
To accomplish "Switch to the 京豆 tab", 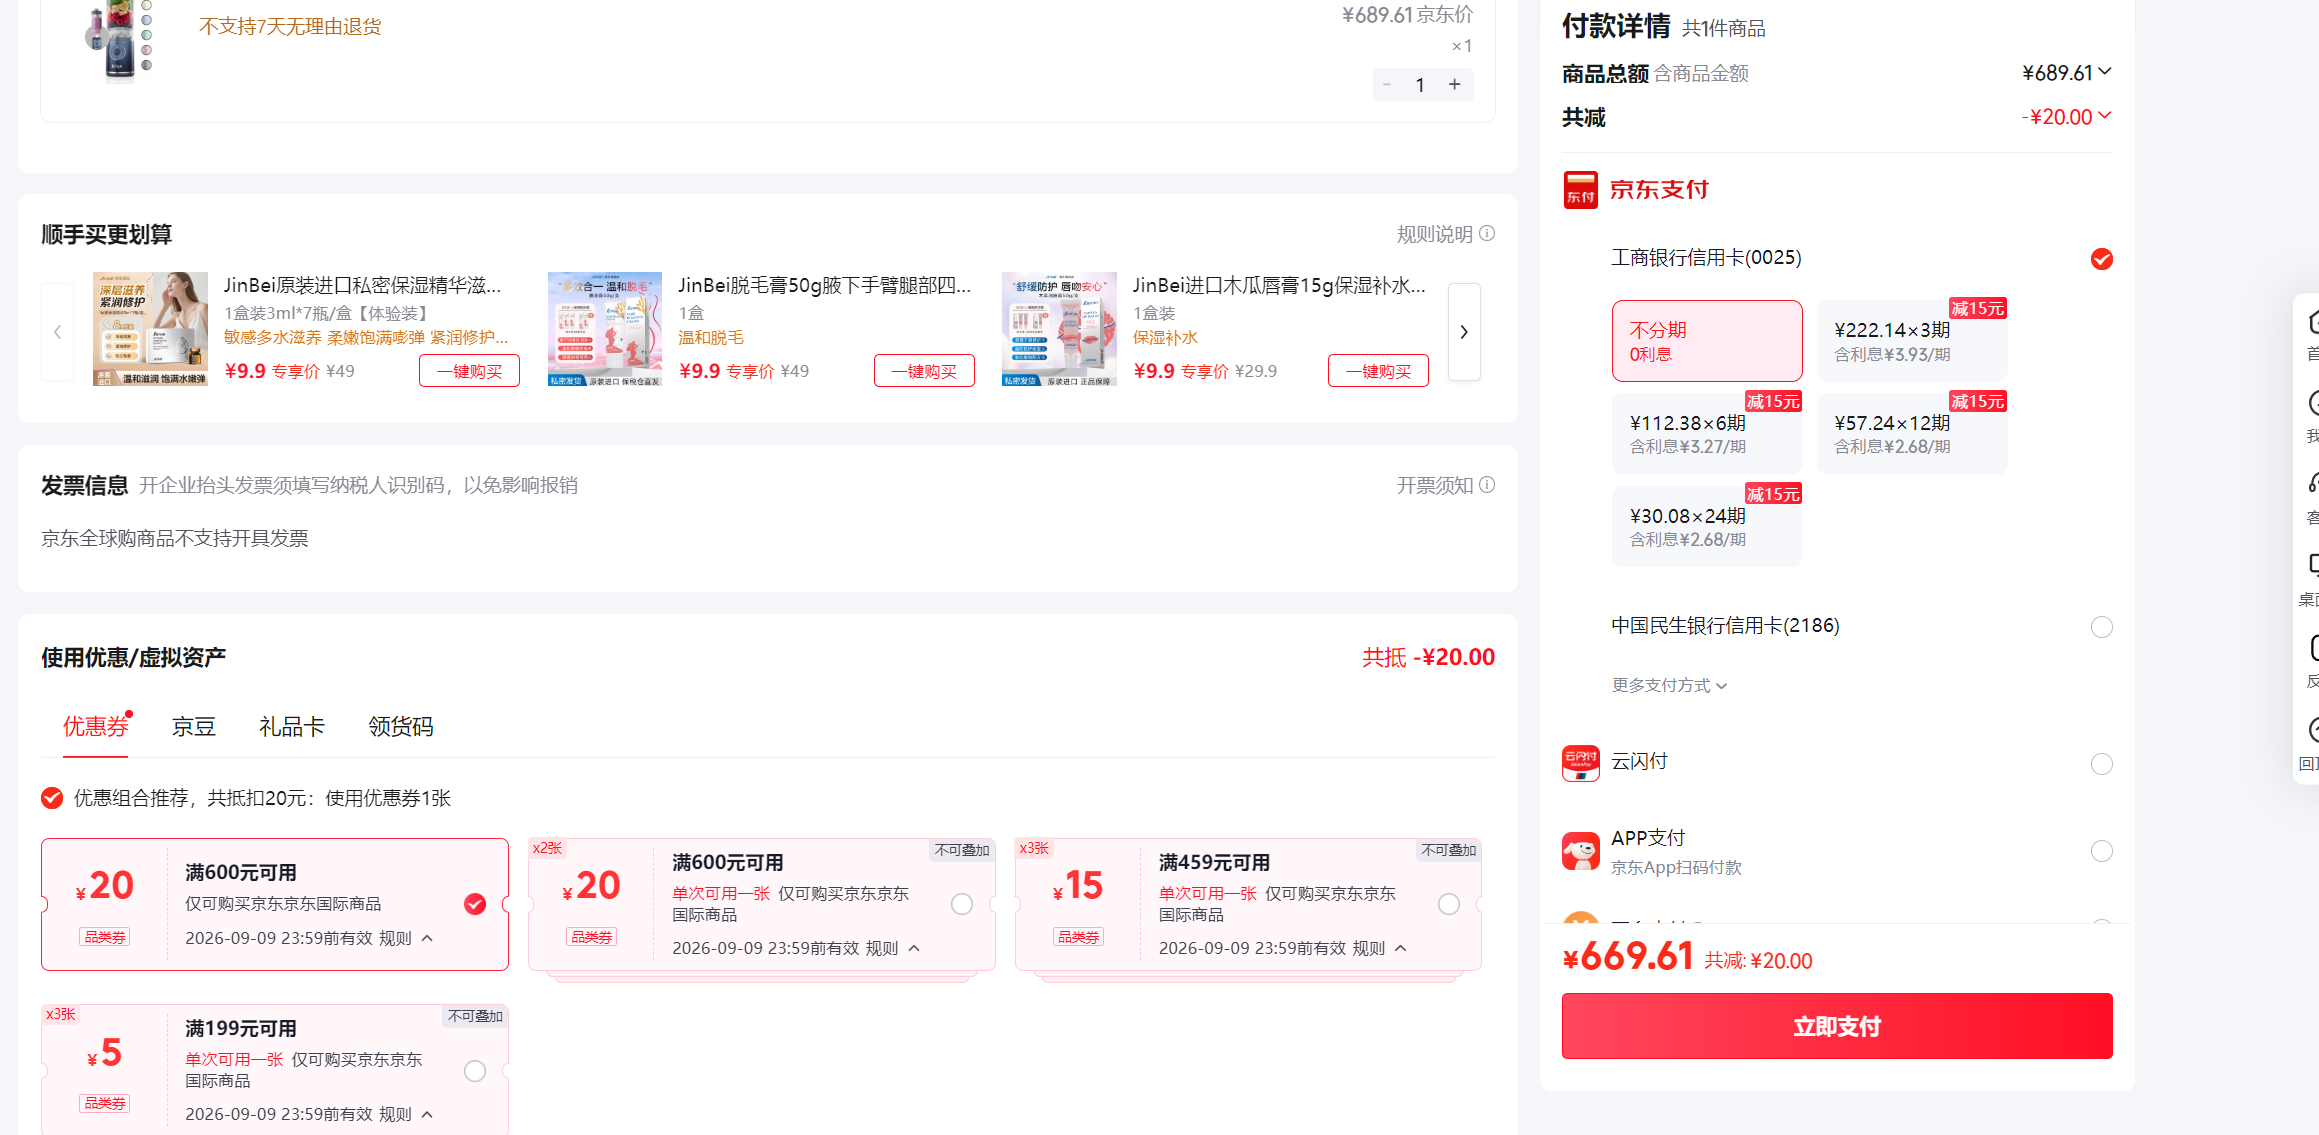I will [x=193, y=727].
